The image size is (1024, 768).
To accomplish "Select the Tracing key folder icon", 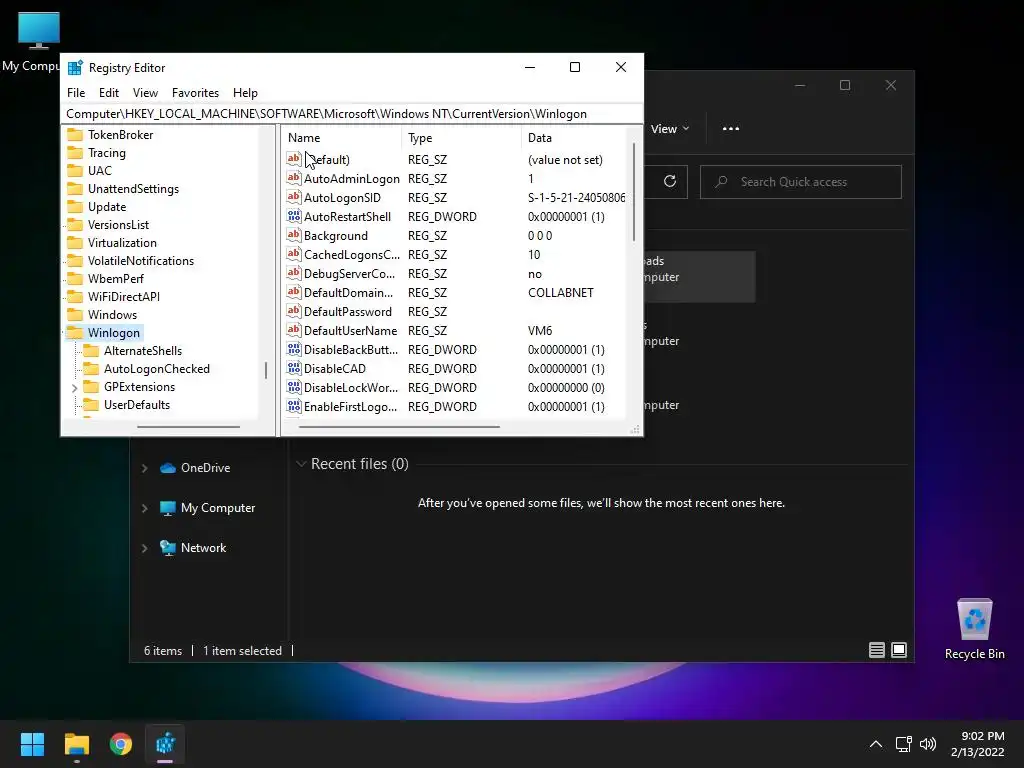I will [76, 153].
